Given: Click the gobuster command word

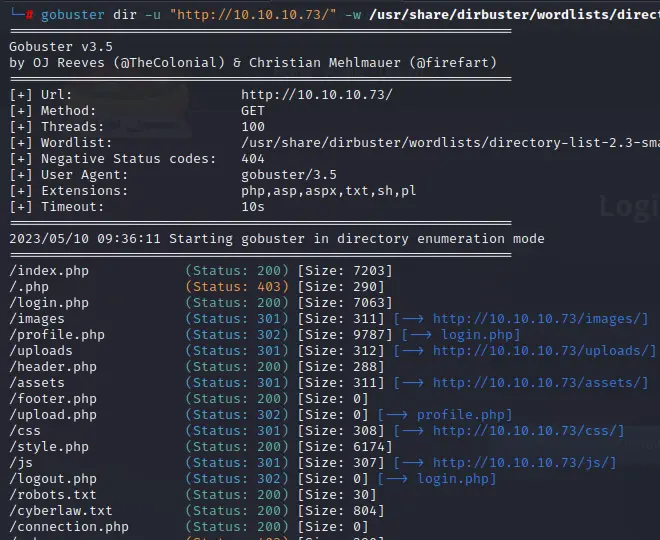Looking at the screenshot, I should [72, 15].
